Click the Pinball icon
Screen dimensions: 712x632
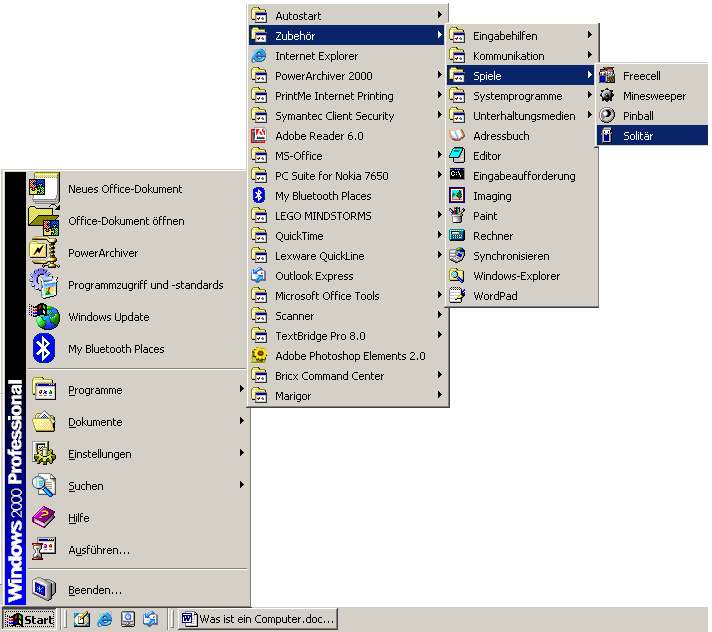tap(607, 115)
